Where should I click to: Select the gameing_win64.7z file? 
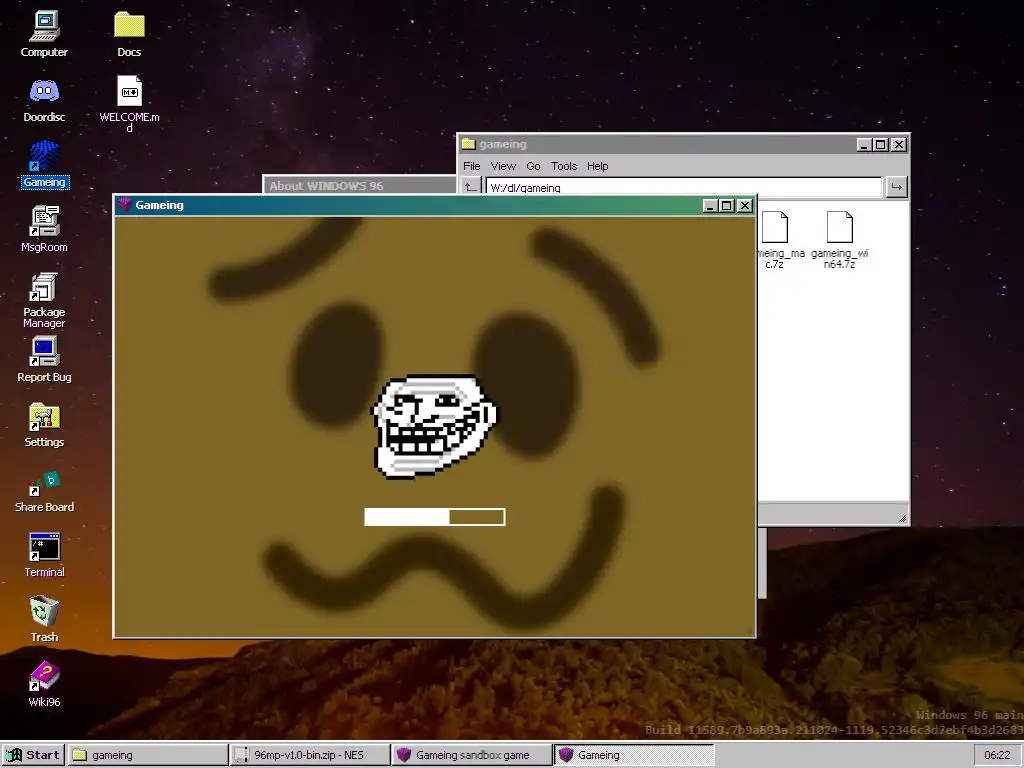[840, 240]
